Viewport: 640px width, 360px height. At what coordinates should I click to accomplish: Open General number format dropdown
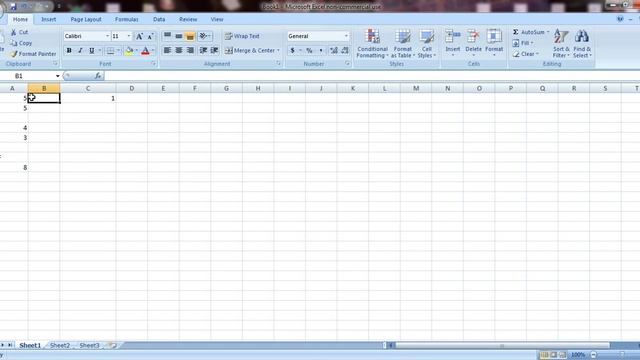click(346, 36)
